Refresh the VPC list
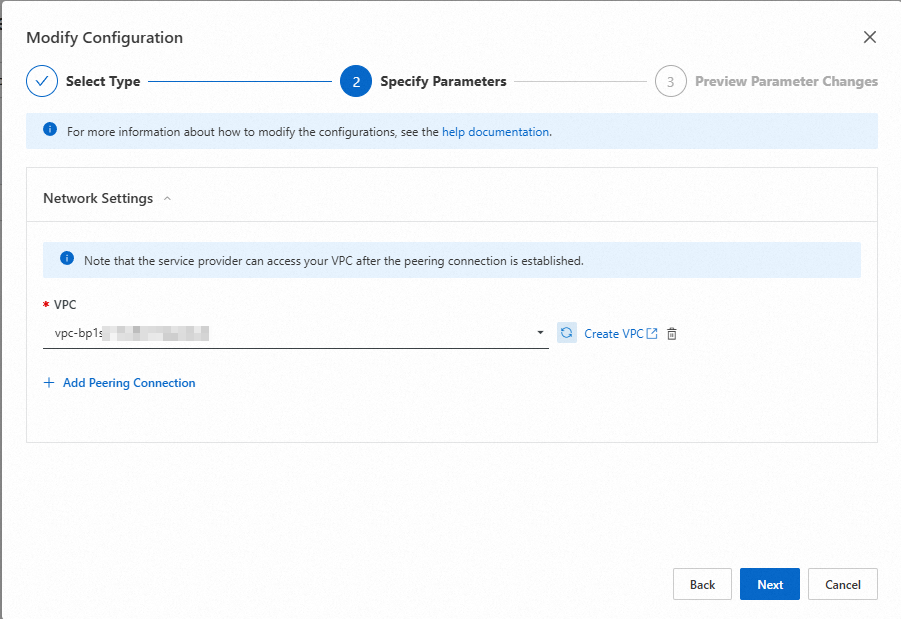Image resolution: width=901 pixels, height=619 pixels. 567,333
